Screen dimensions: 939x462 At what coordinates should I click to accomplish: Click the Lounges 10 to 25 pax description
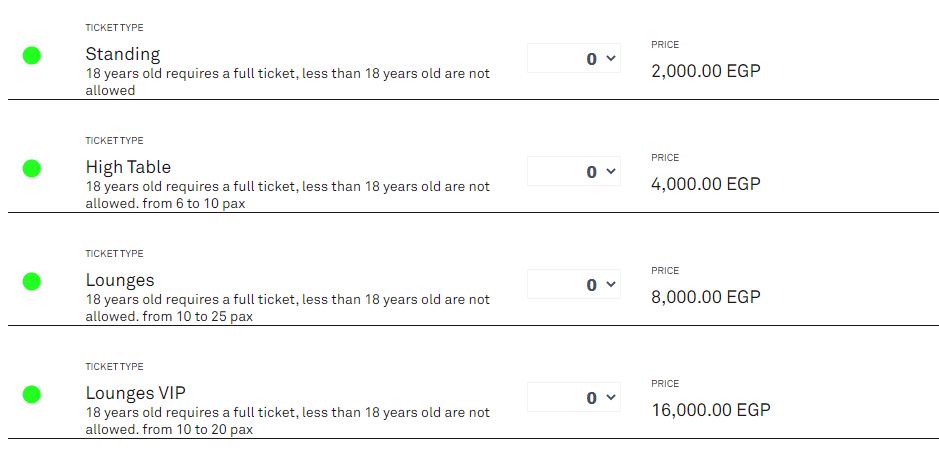coord(288,308)
